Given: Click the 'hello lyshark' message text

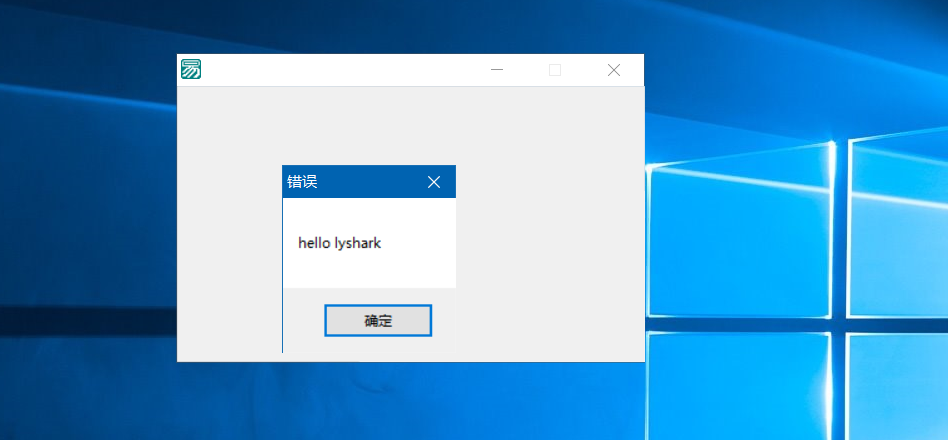Looking at the screenshot, I should 340,244.
